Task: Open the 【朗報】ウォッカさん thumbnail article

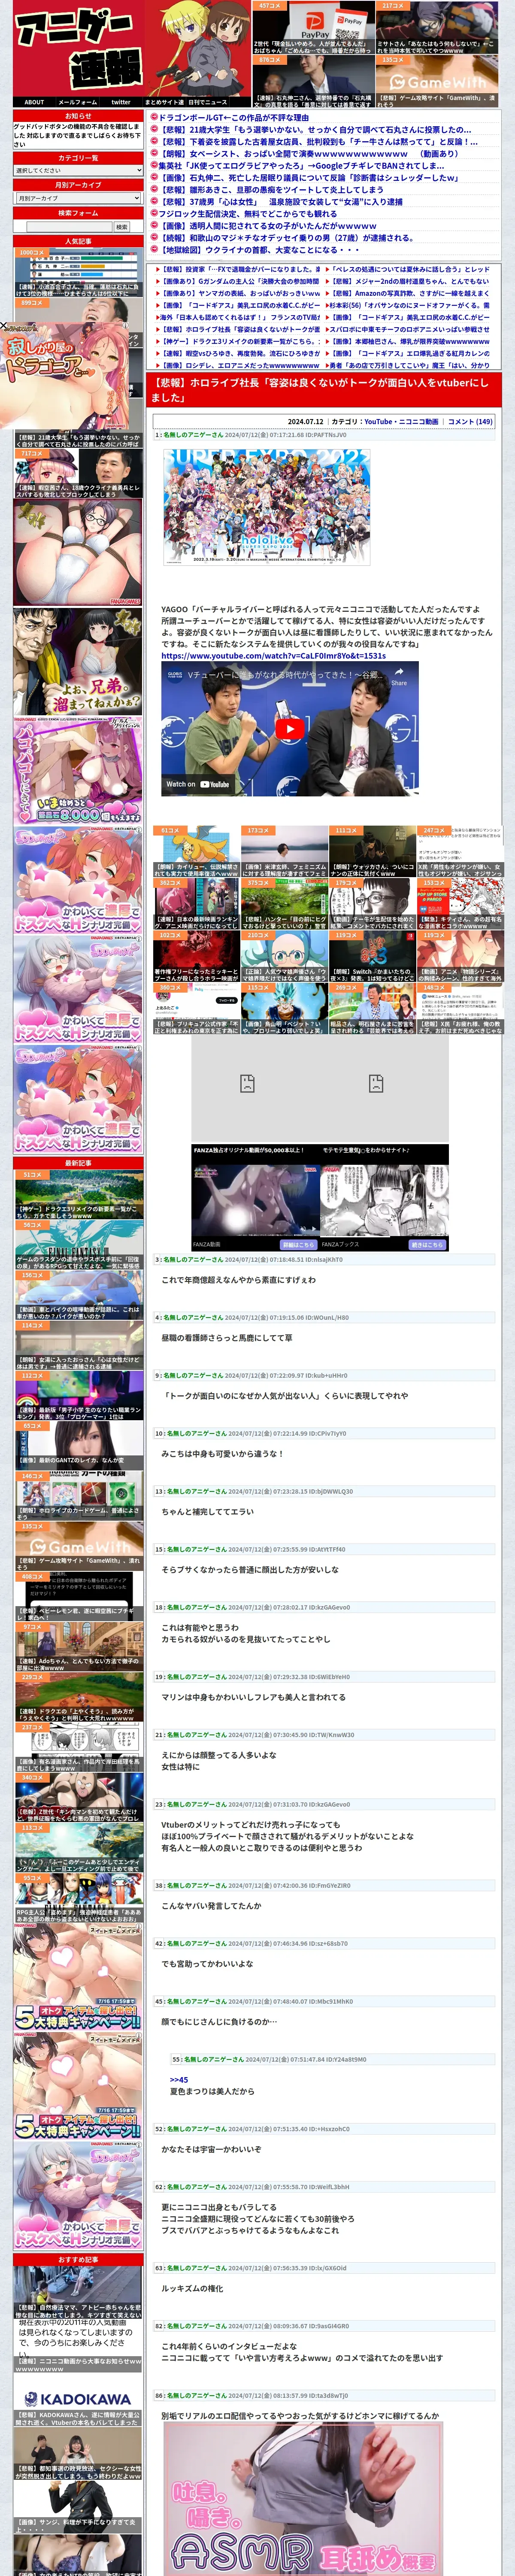Action: (372, 851)
